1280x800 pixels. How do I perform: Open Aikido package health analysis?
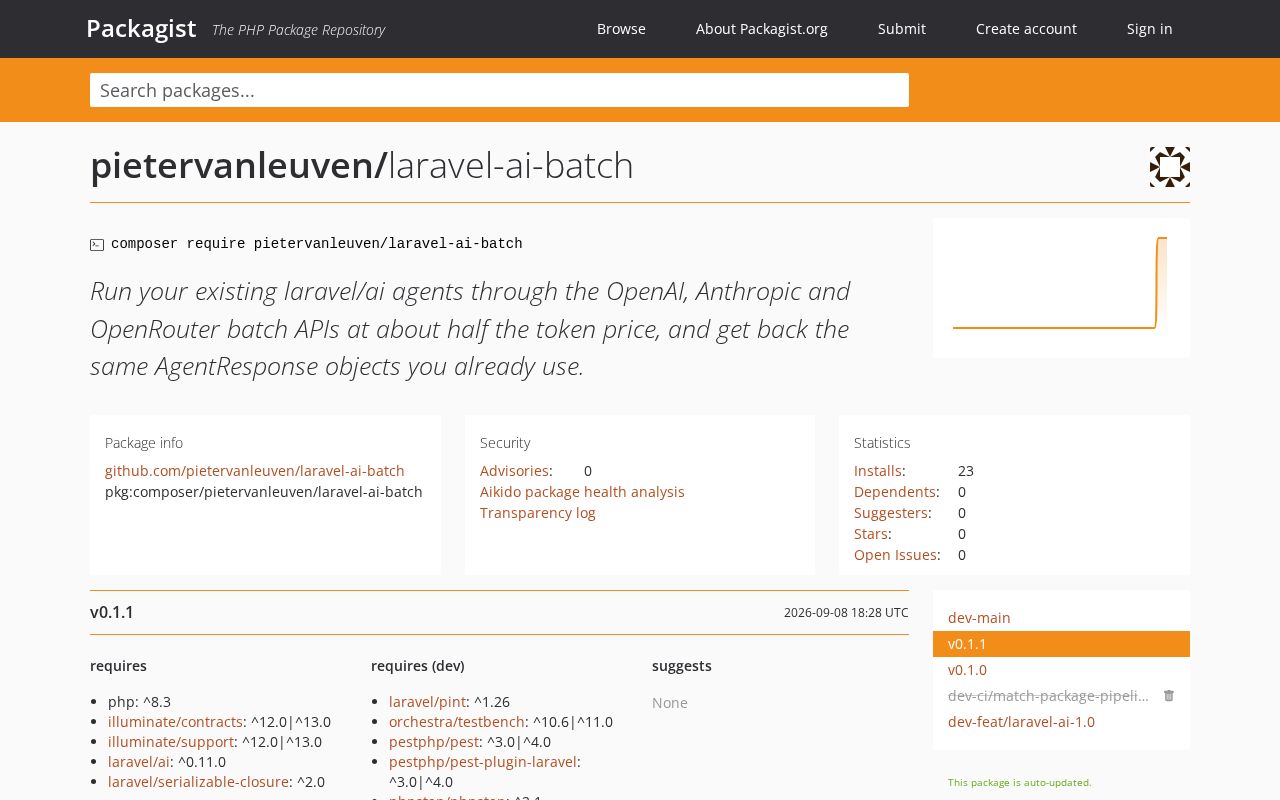(582, 492)
